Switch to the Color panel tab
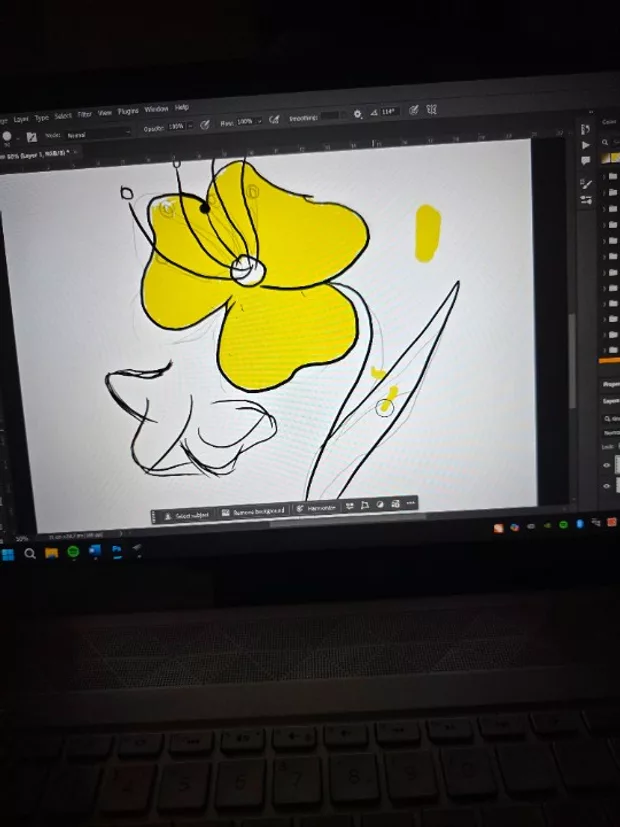620x827 pixels. (x=610, y=122)
